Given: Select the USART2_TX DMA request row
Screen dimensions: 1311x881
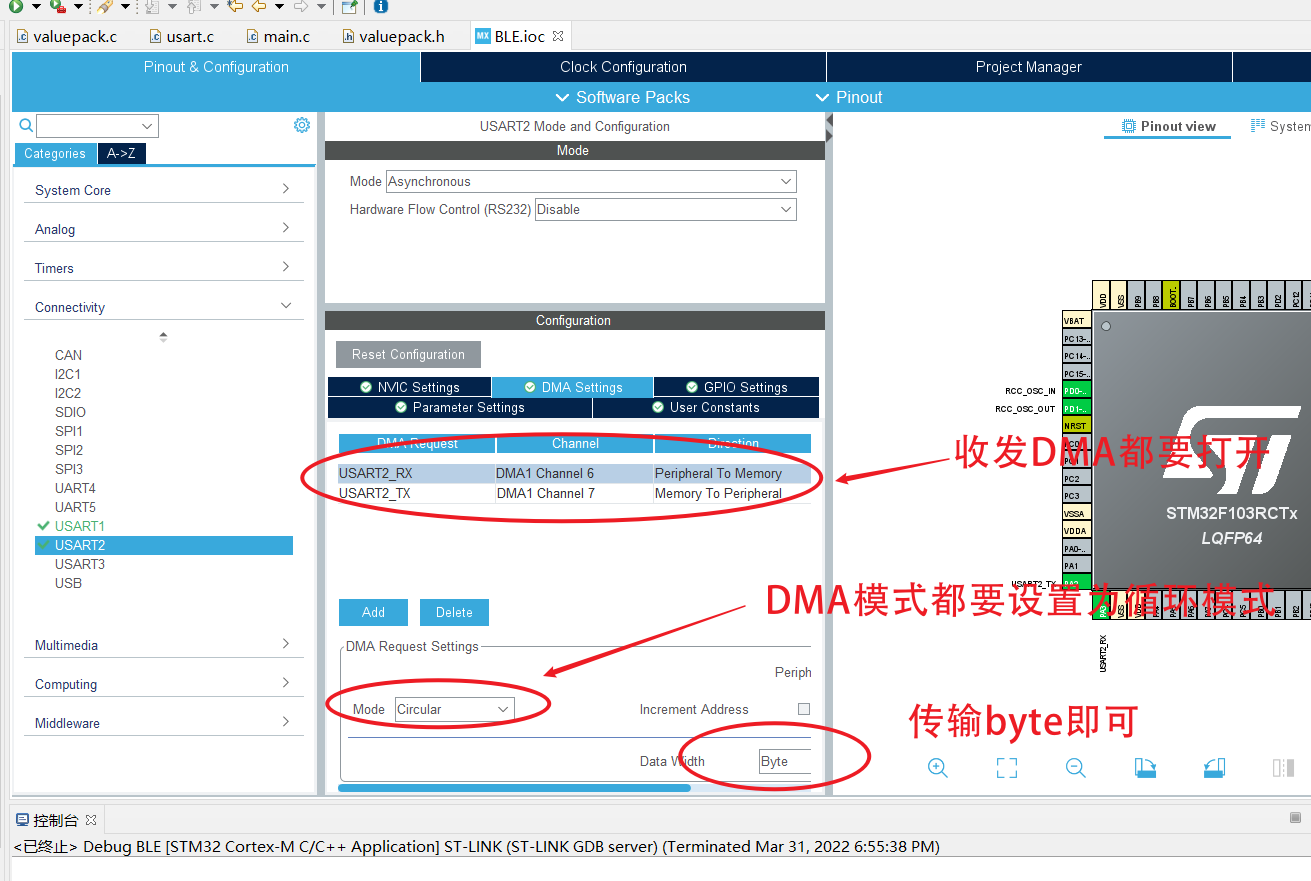Looking at the screenshot, I should (x=575, y=493).
